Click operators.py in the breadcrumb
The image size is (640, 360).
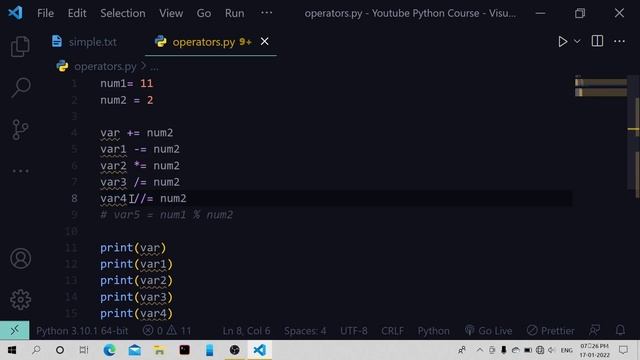pos(105,66)
